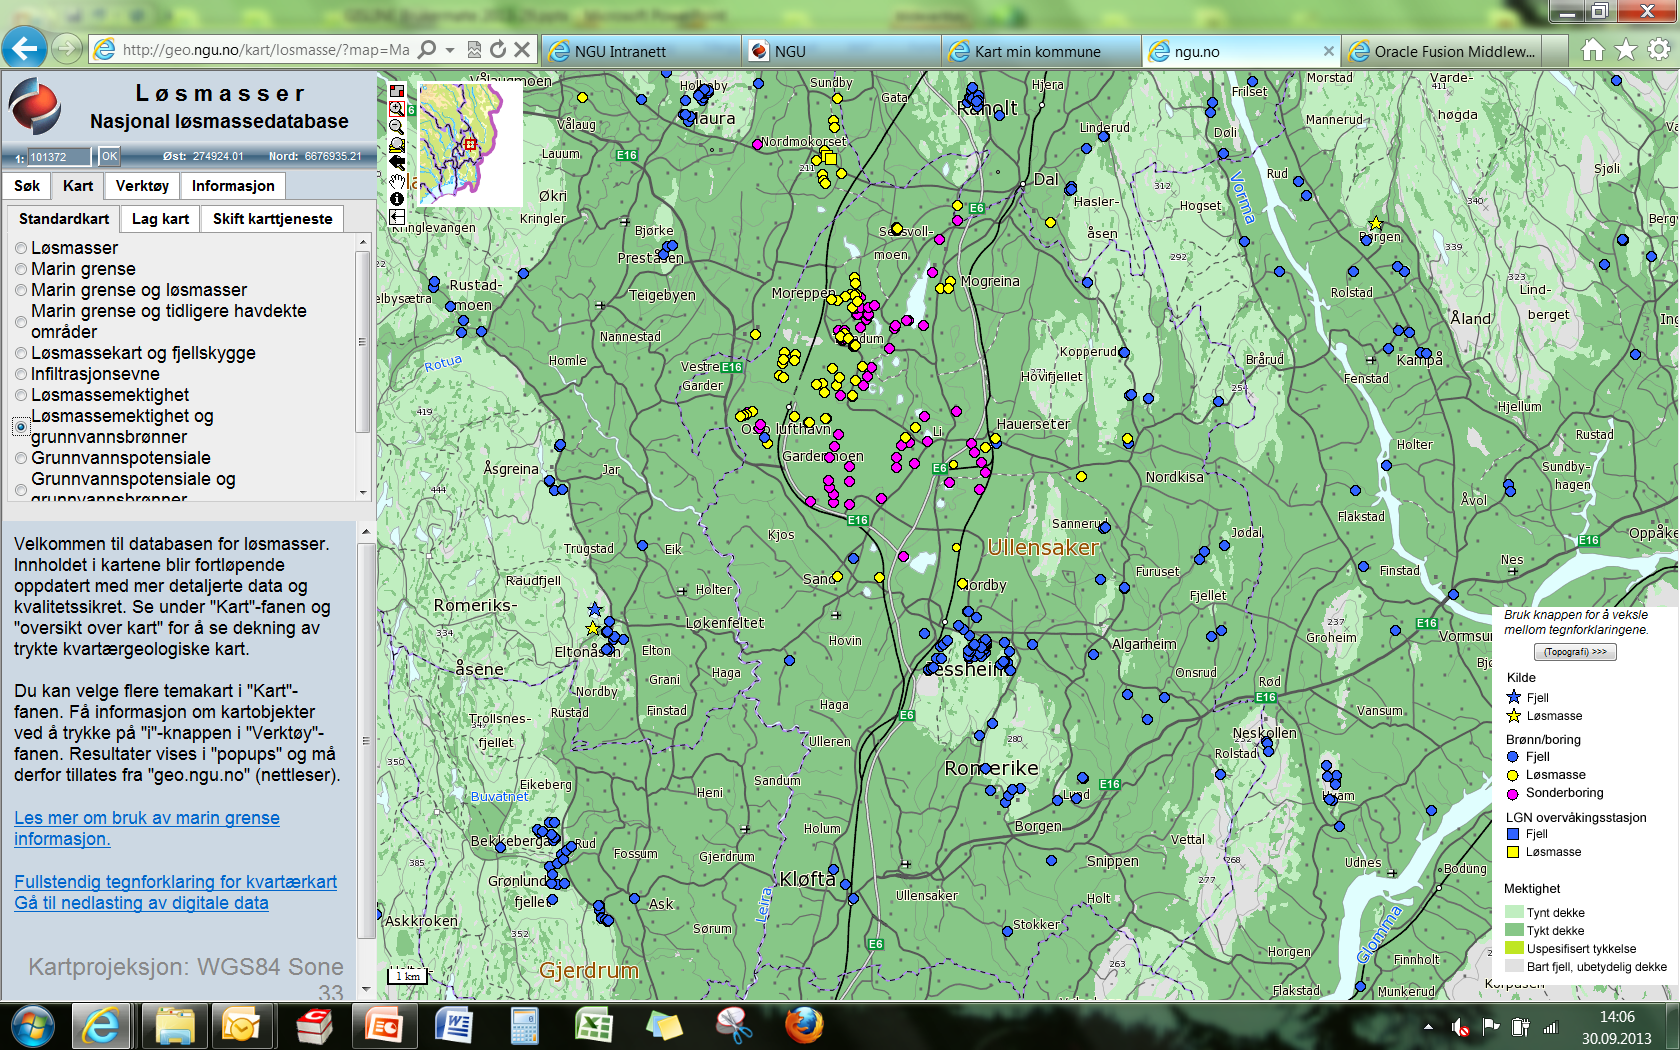Click info panel scrollbar up arrow

tap(365, 532)
